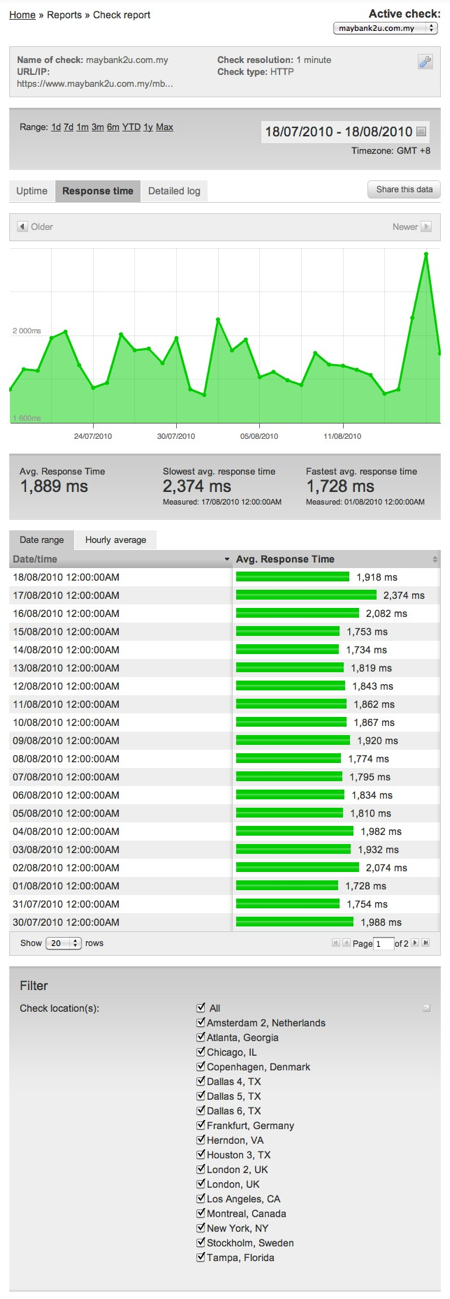This screenshot has height=1299, width=450.
Task: Click the Older navigation label
Action: tap(42, 227)
